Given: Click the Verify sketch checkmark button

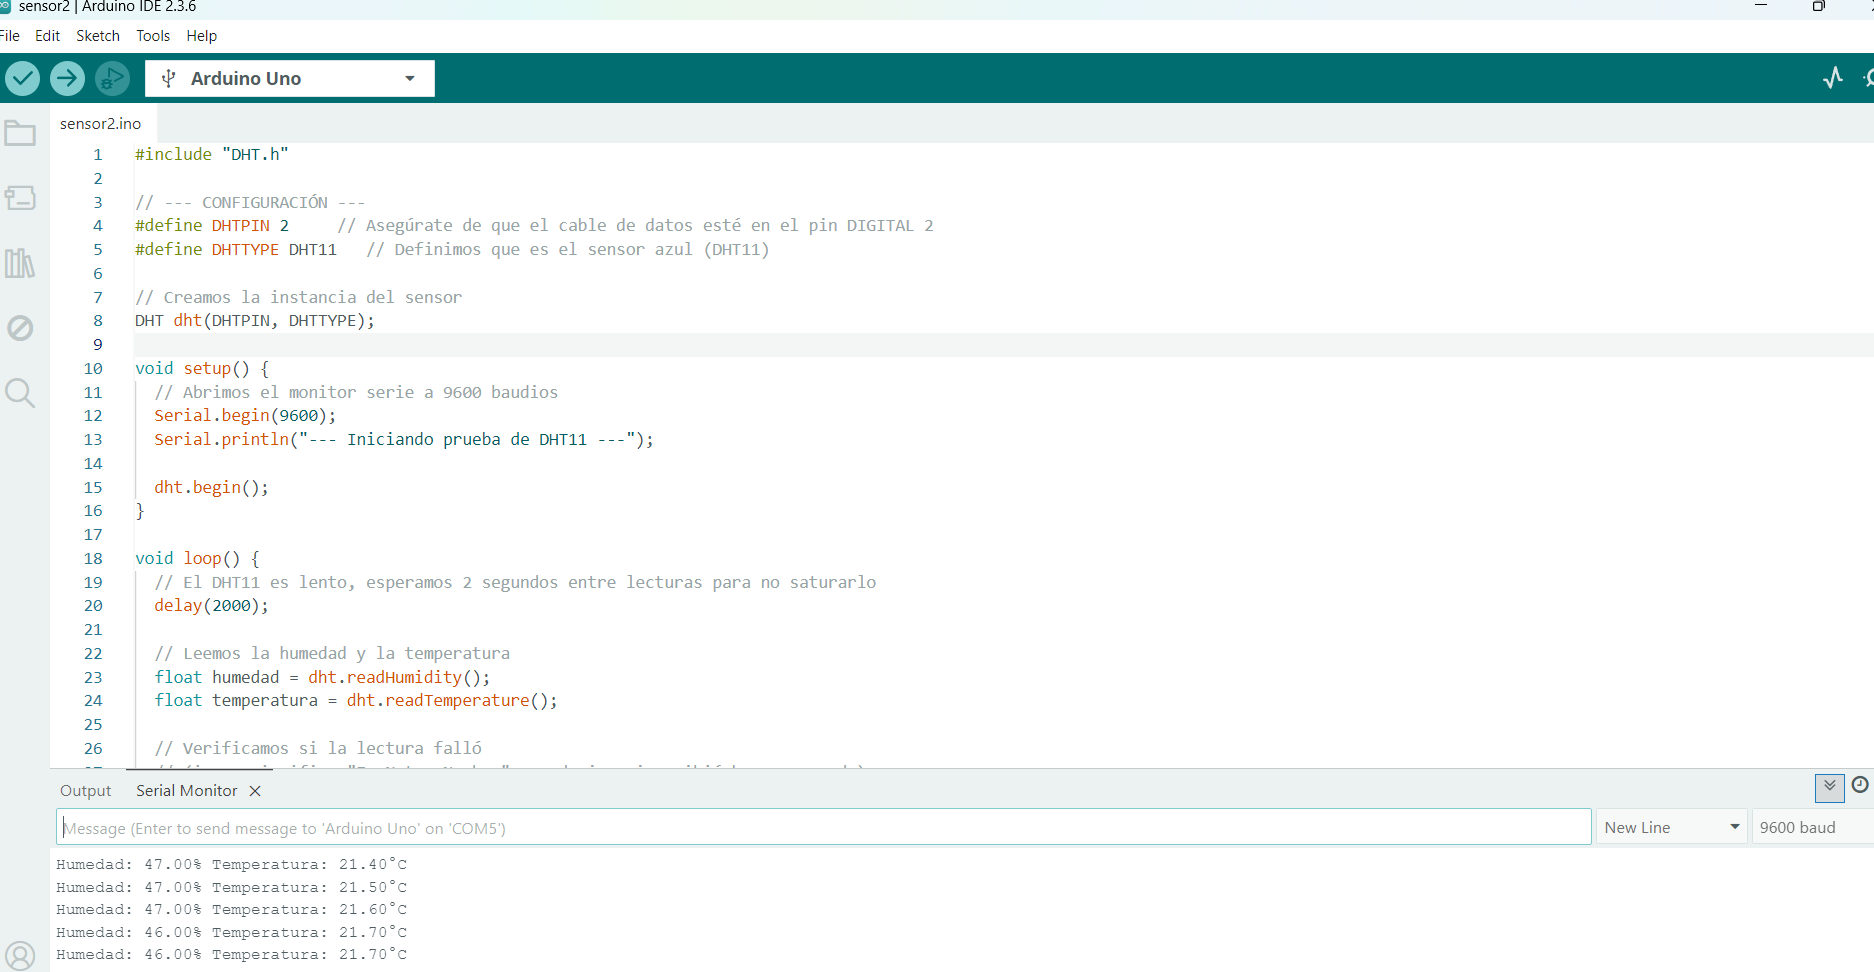Looking at the screenshot, I should 22,78.
